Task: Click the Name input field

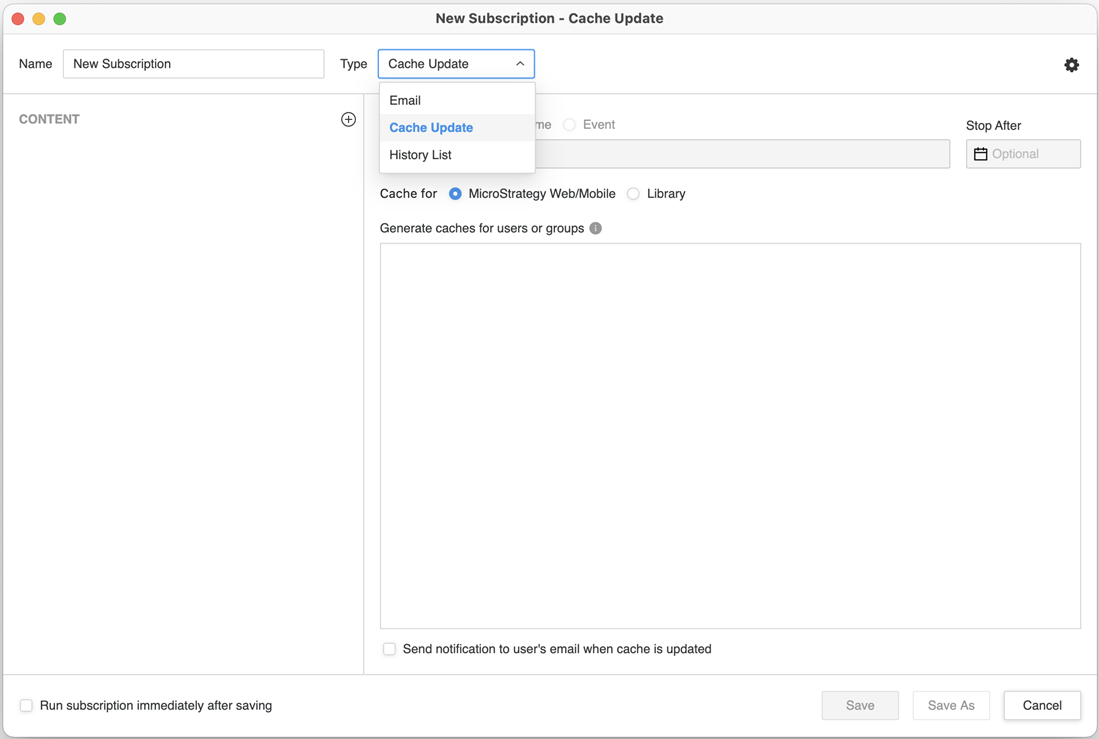Action: (193, 64)
